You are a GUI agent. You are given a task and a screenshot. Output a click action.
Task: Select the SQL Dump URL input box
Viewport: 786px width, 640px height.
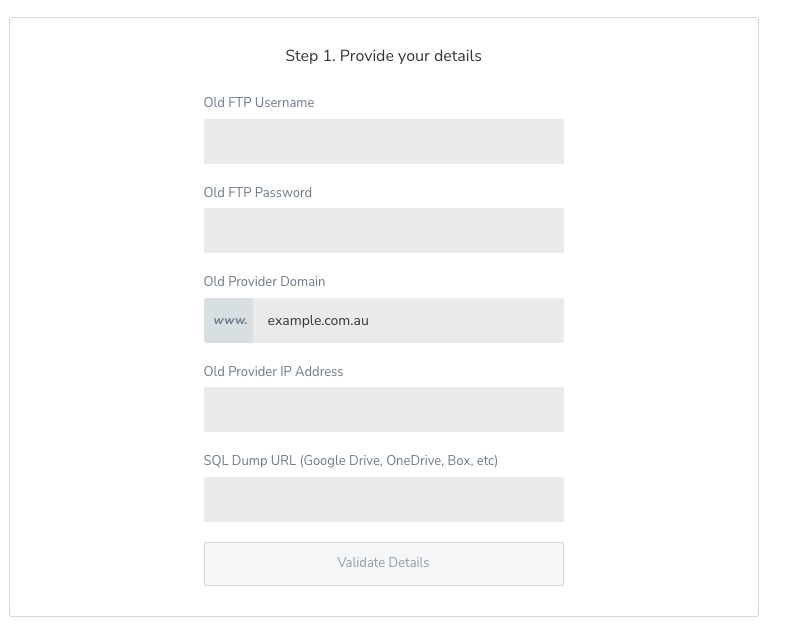tap(383, 500)
